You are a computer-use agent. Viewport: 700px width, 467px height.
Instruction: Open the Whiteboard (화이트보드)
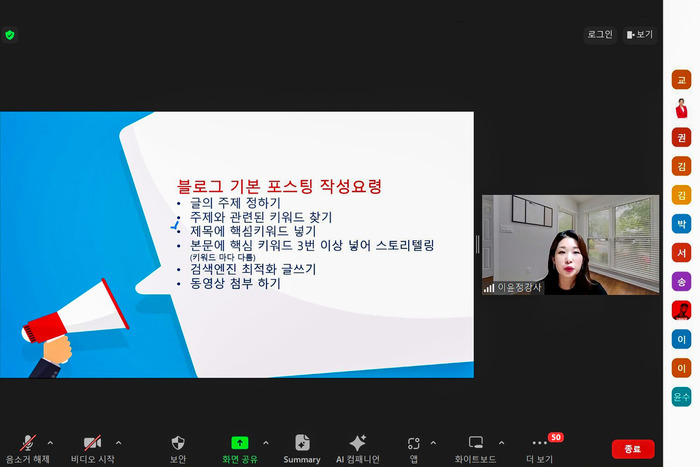coord(476,443)
